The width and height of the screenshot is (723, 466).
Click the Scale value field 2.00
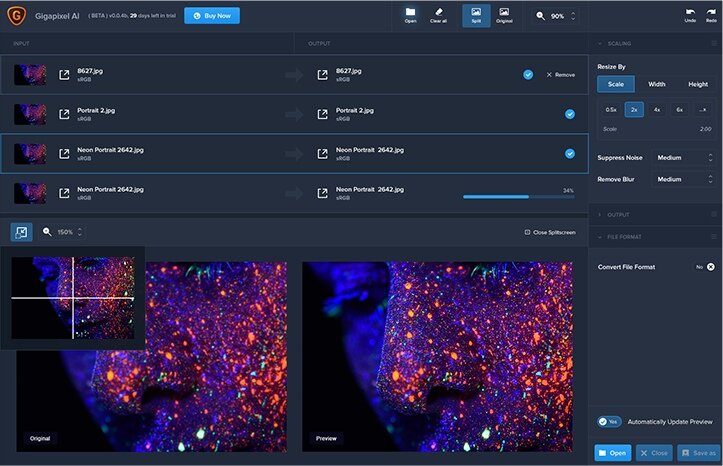click(x=705, y=129)
